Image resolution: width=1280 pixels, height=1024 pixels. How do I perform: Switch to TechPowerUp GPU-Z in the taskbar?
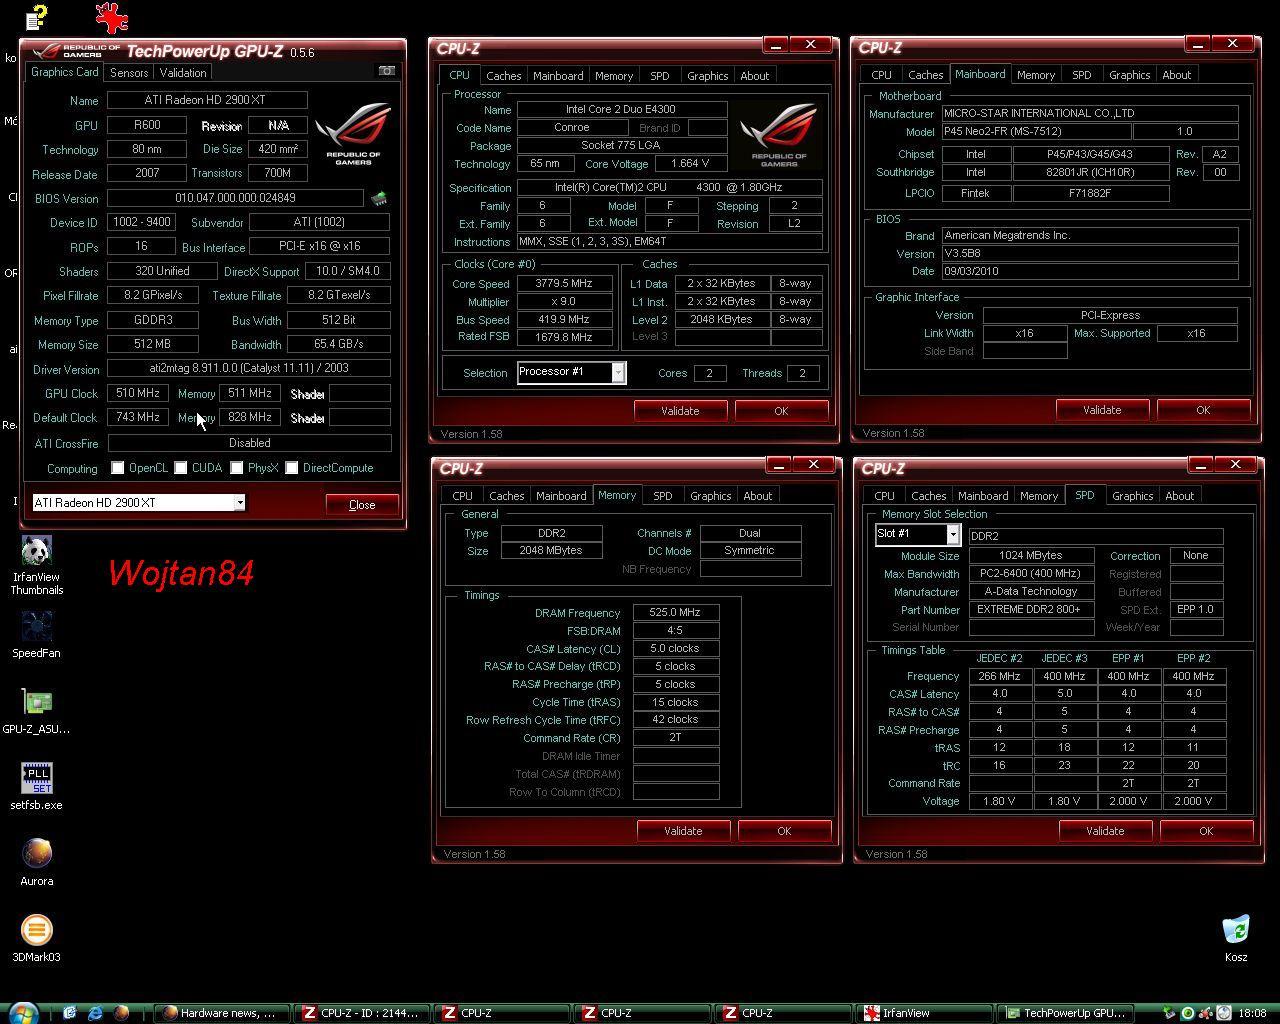tap(1066, 1013)
